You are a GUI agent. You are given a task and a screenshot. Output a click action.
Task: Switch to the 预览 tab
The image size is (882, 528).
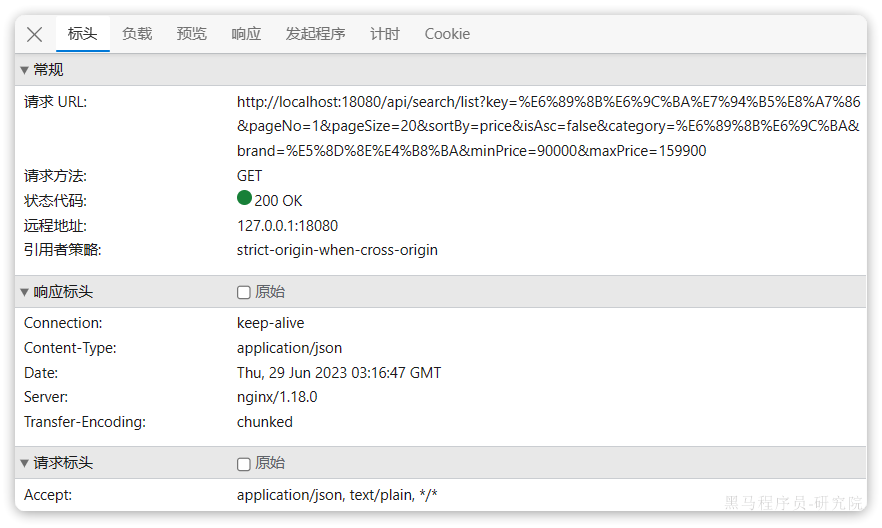(191, 34)
